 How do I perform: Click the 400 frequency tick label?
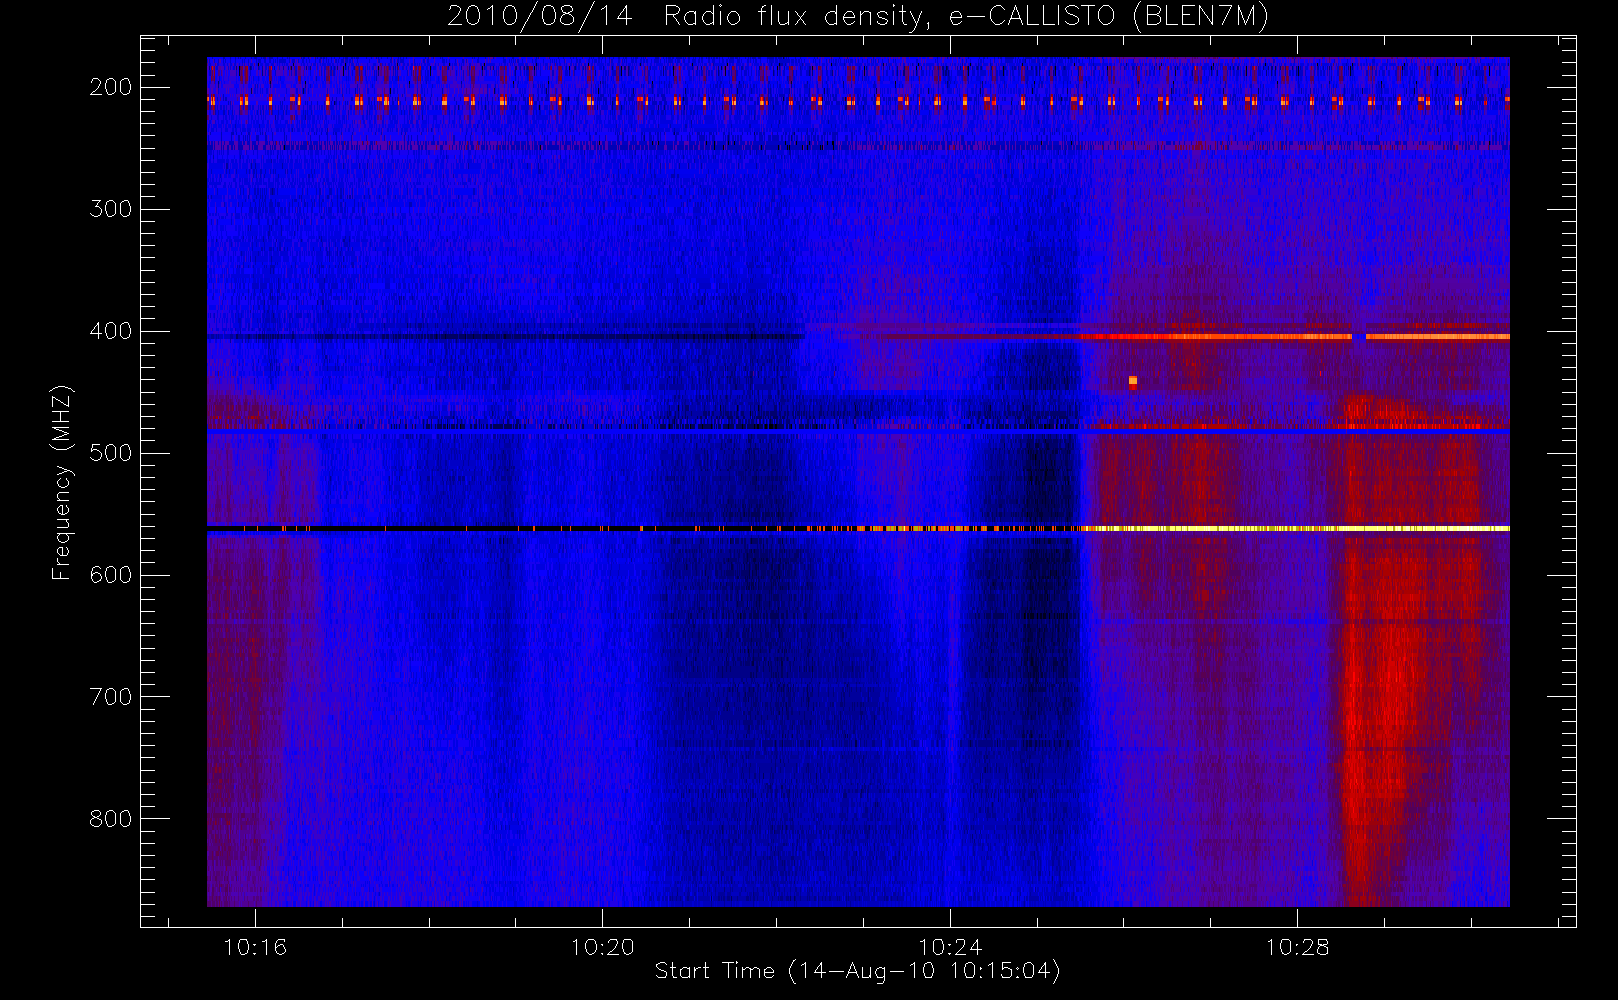[x=111, y=331]
